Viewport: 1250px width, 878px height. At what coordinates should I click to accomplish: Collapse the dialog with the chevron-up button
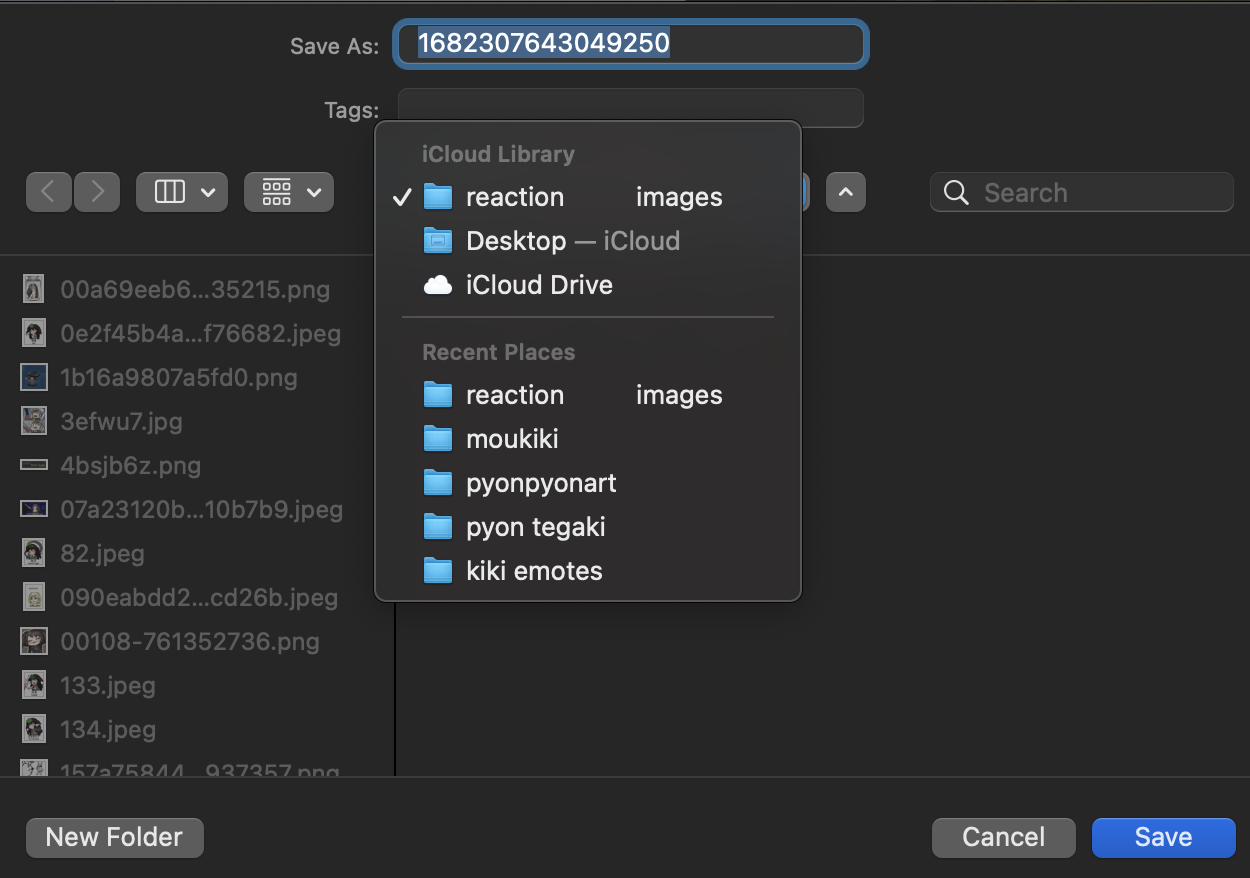point(845,192)
